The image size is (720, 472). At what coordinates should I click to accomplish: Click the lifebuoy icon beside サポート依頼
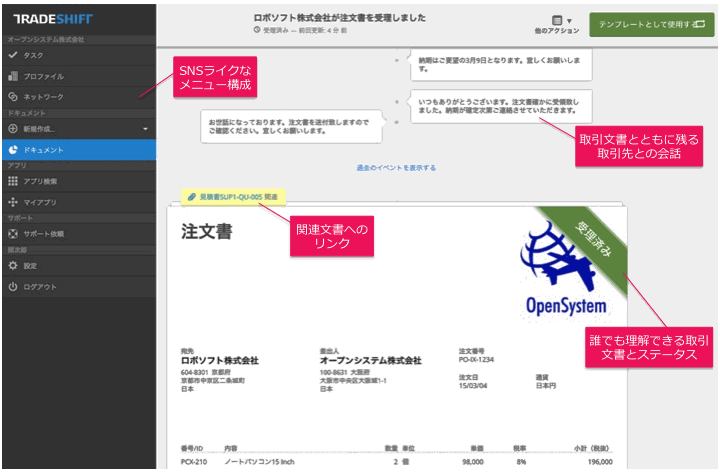pyautogui.click(x=13, y=234)
